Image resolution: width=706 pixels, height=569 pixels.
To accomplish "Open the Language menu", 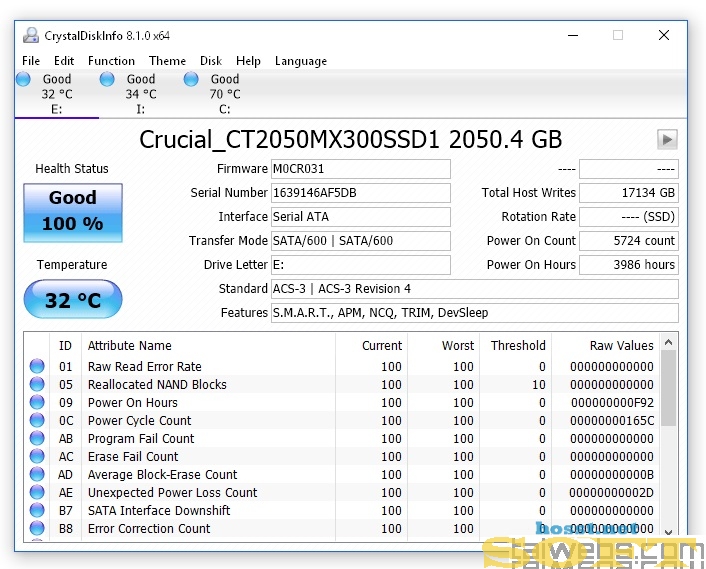I will pos(301,61).
